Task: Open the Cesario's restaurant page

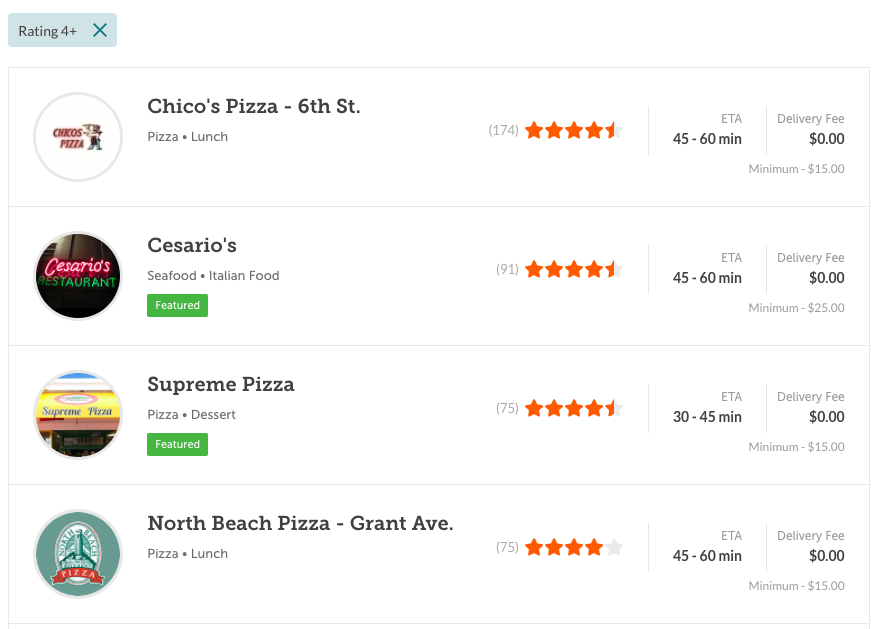Action: [192, 246]
